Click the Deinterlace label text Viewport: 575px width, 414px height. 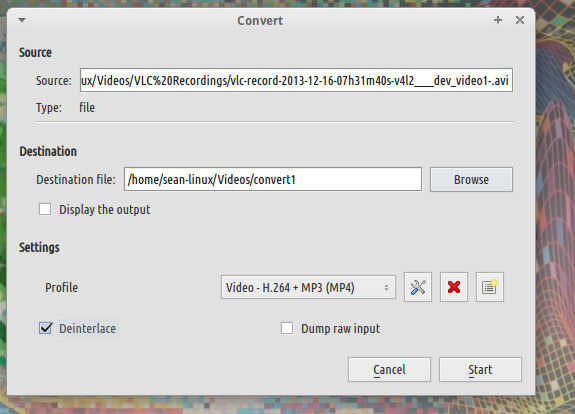pos(88,328)
